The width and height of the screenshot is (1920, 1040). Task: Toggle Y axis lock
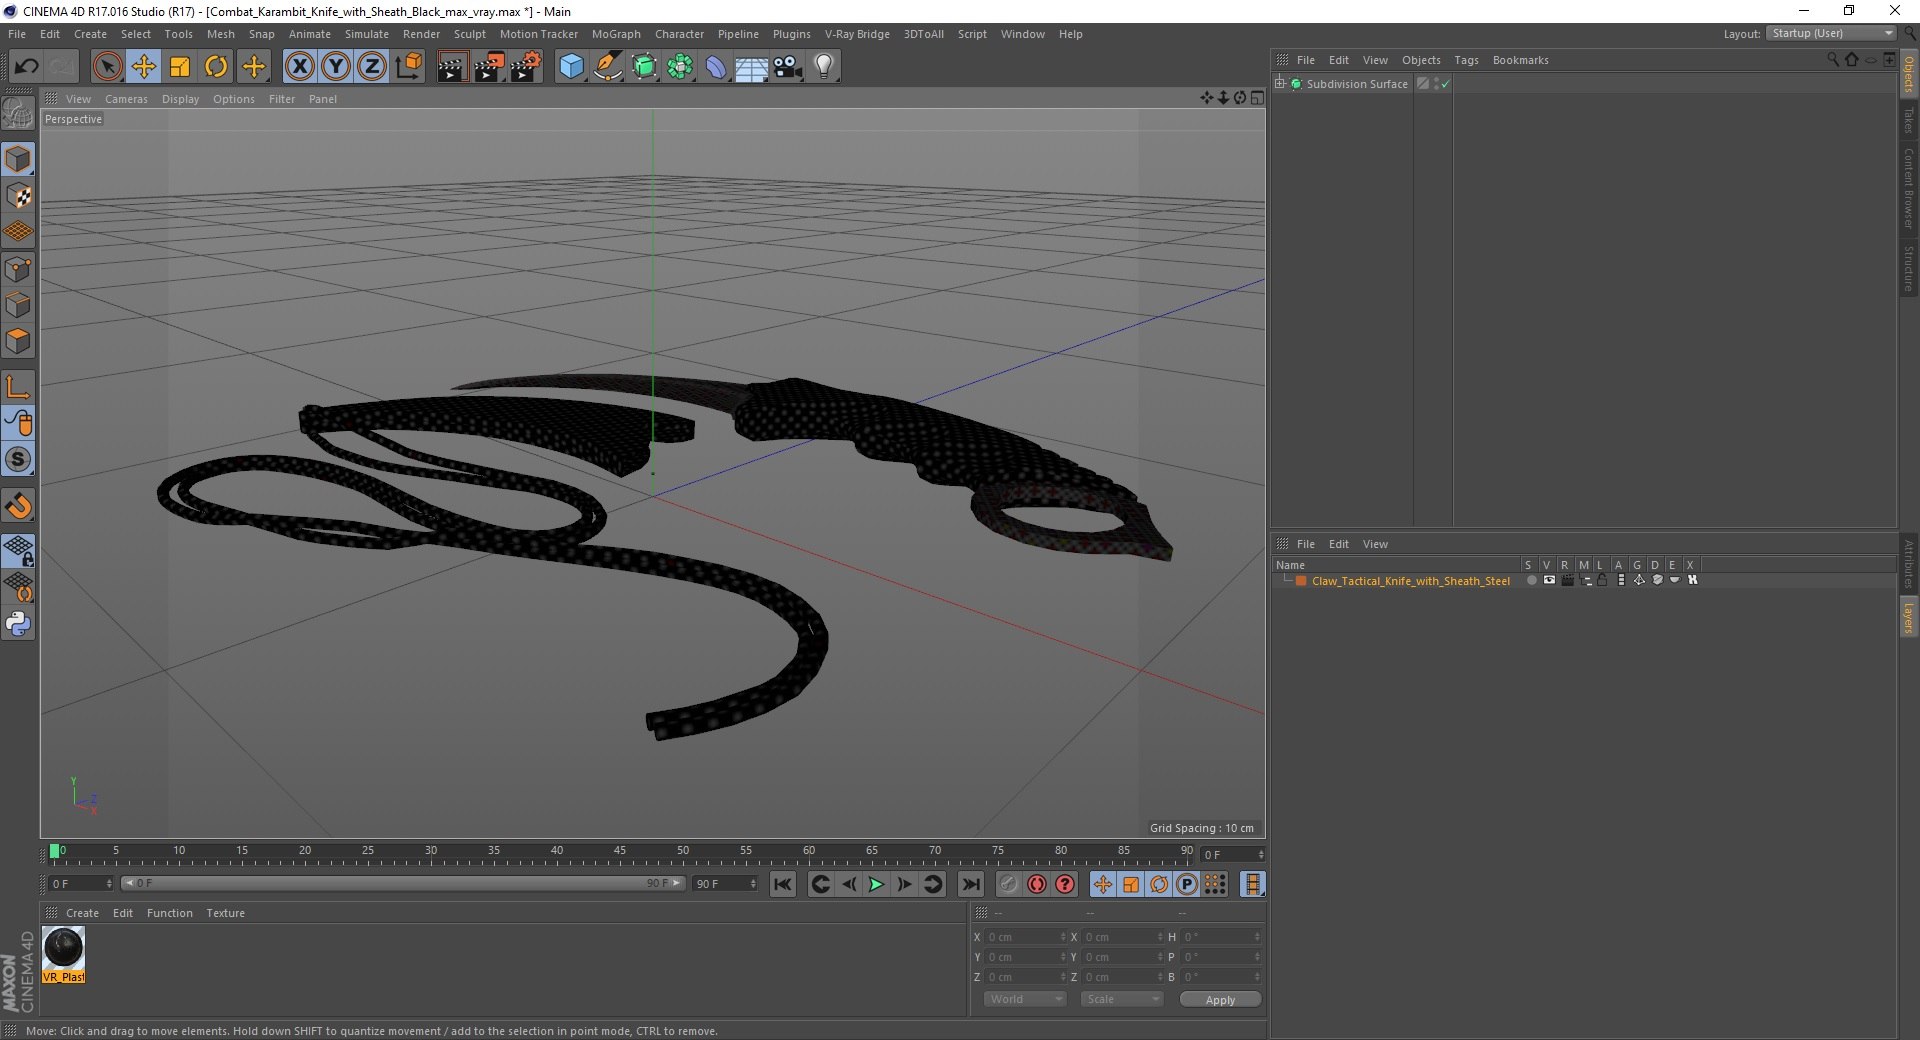(x=336, y=67)
